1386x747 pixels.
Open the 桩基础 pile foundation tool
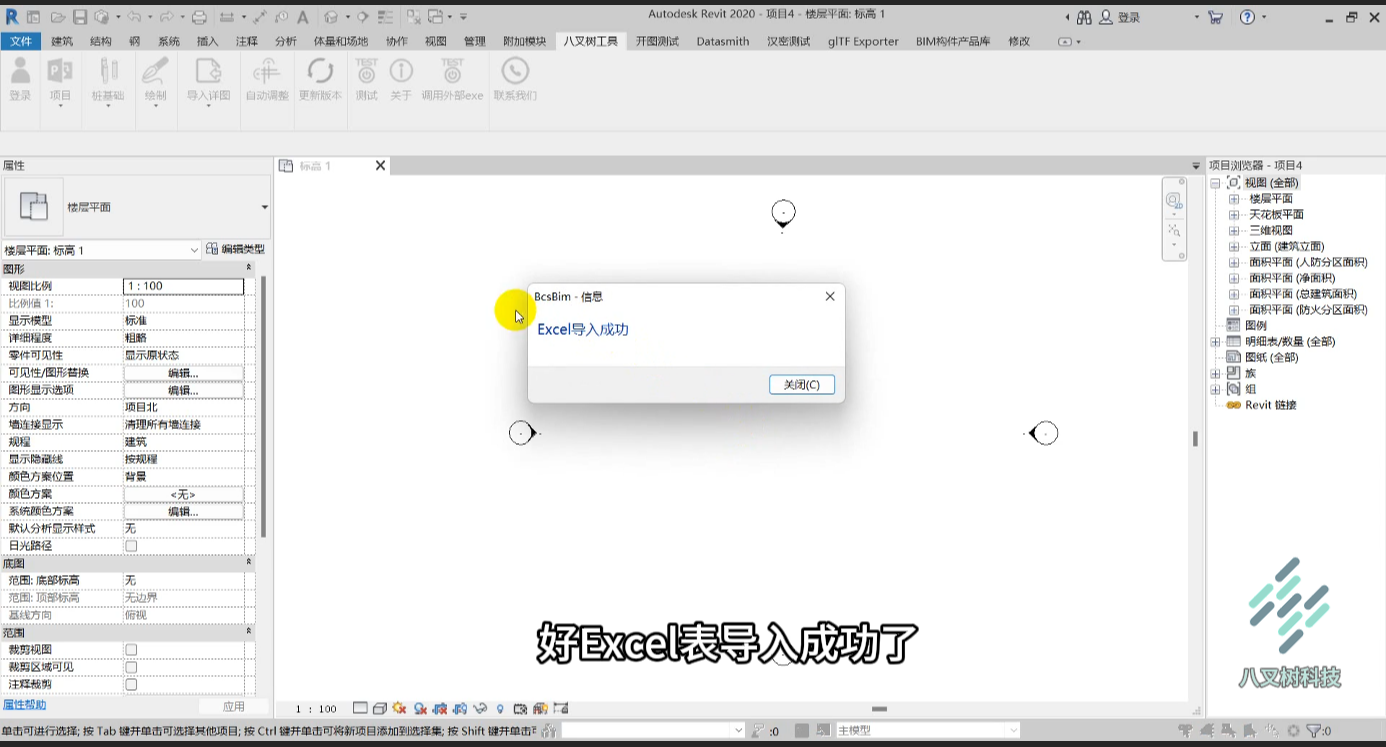tap(108, 80)
